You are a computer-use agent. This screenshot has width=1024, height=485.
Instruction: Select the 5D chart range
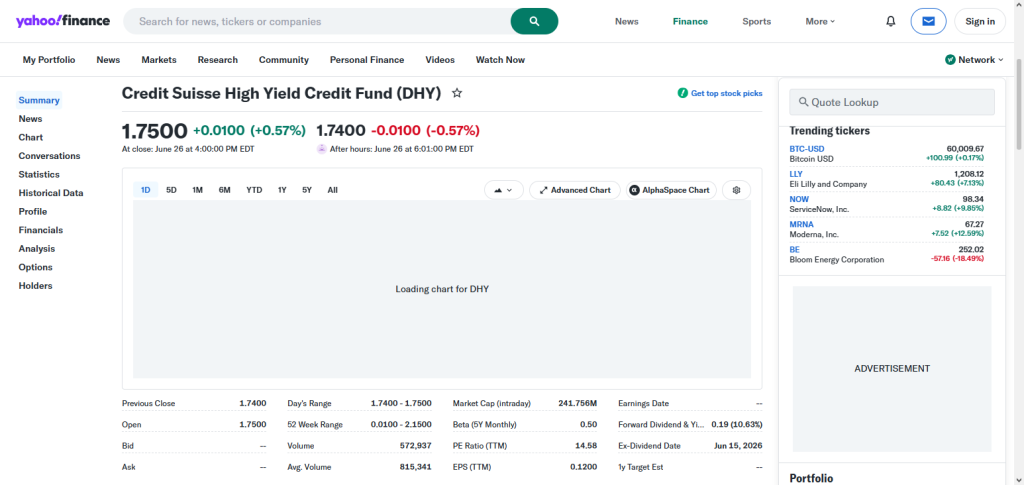171,190
